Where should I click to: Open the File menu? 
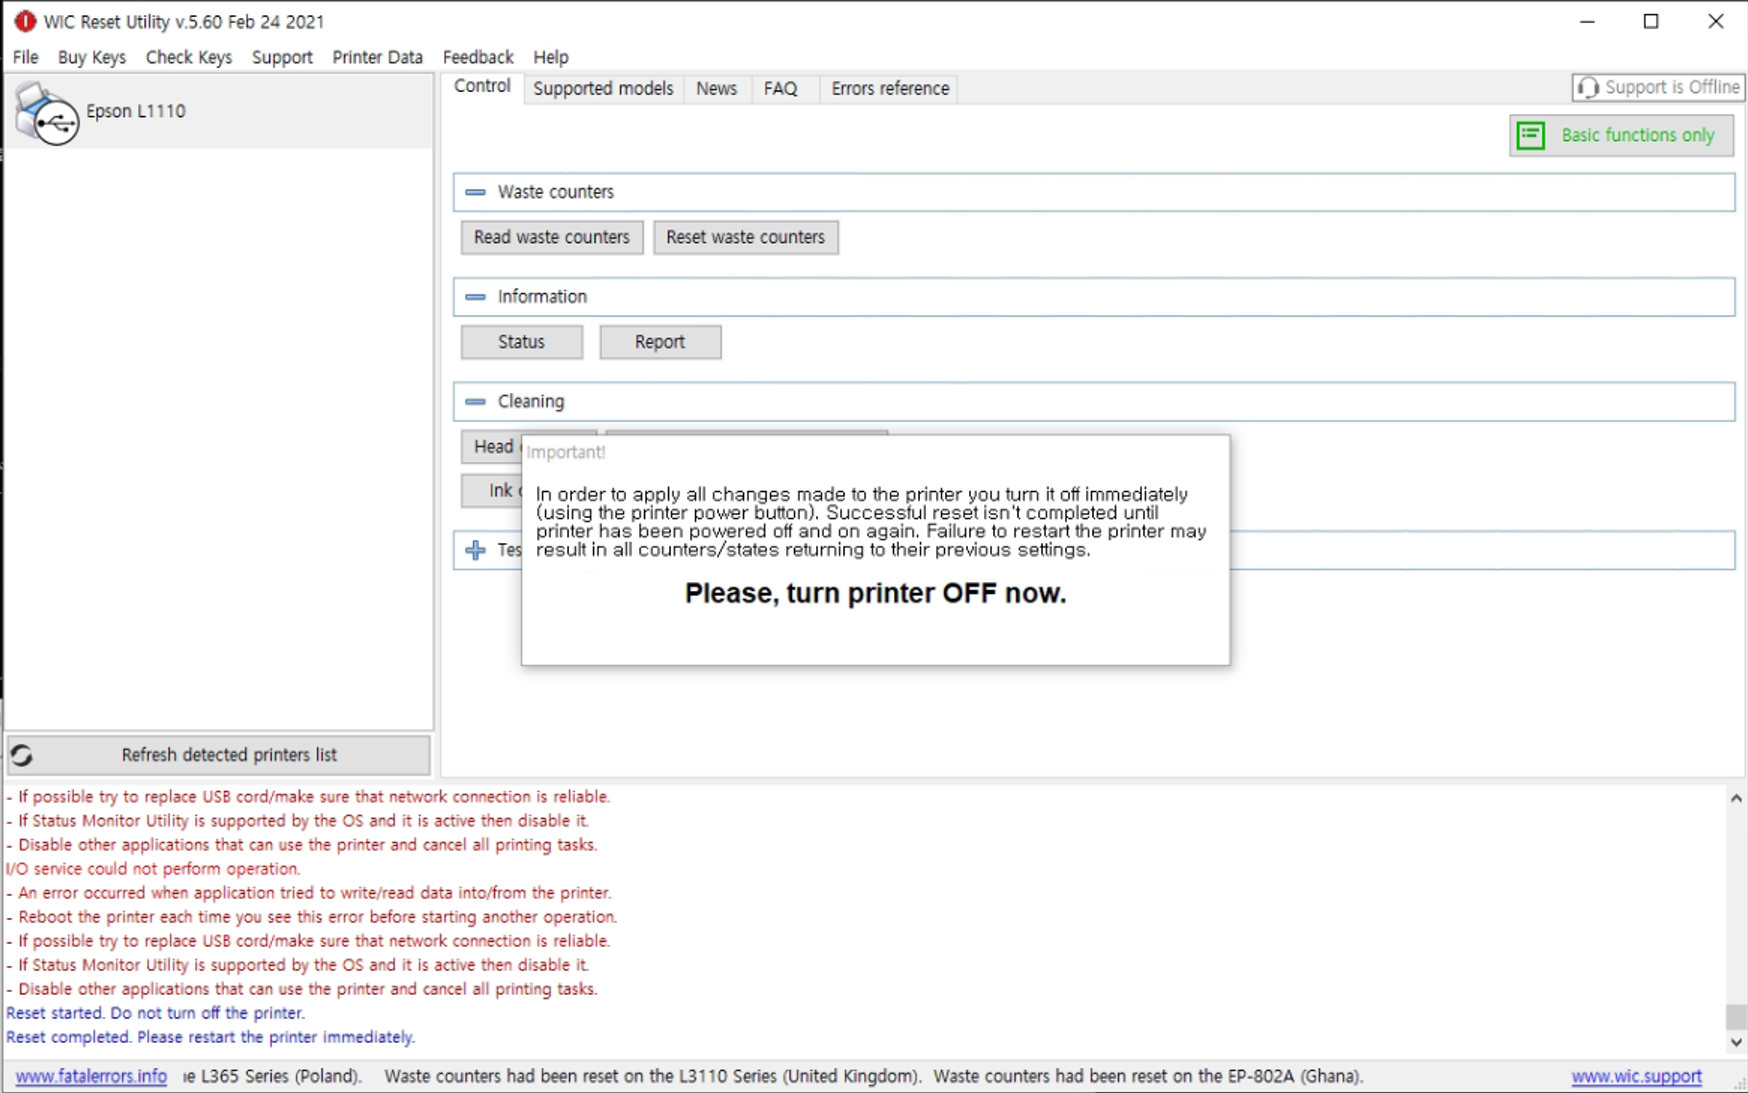point(26,57)
